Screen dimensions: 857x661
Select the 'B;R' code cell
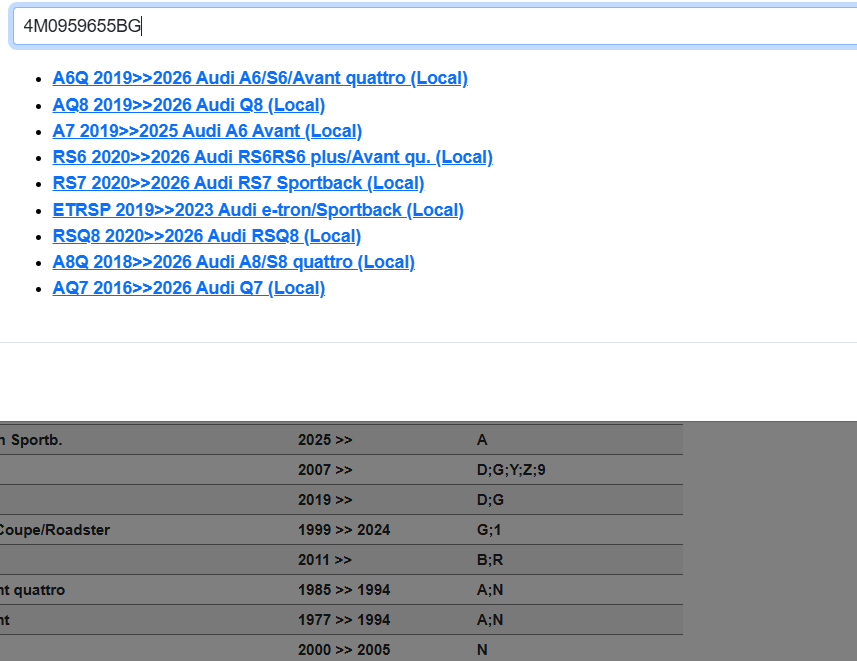click(490, 560)
